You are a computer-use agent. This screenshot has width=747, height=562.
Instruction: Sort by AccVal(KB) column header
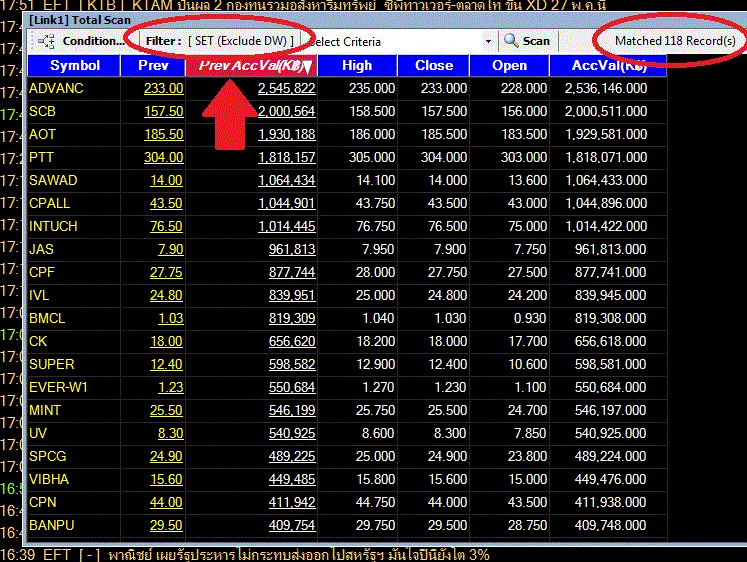[608, 65]
